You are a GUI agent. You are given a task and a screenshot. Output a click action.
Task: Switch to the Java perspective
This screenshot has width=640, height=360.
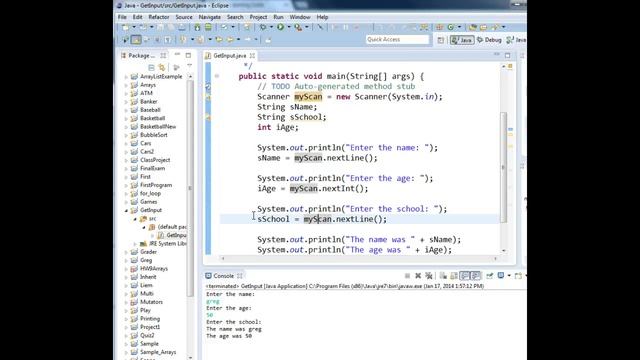pos(462,40)
